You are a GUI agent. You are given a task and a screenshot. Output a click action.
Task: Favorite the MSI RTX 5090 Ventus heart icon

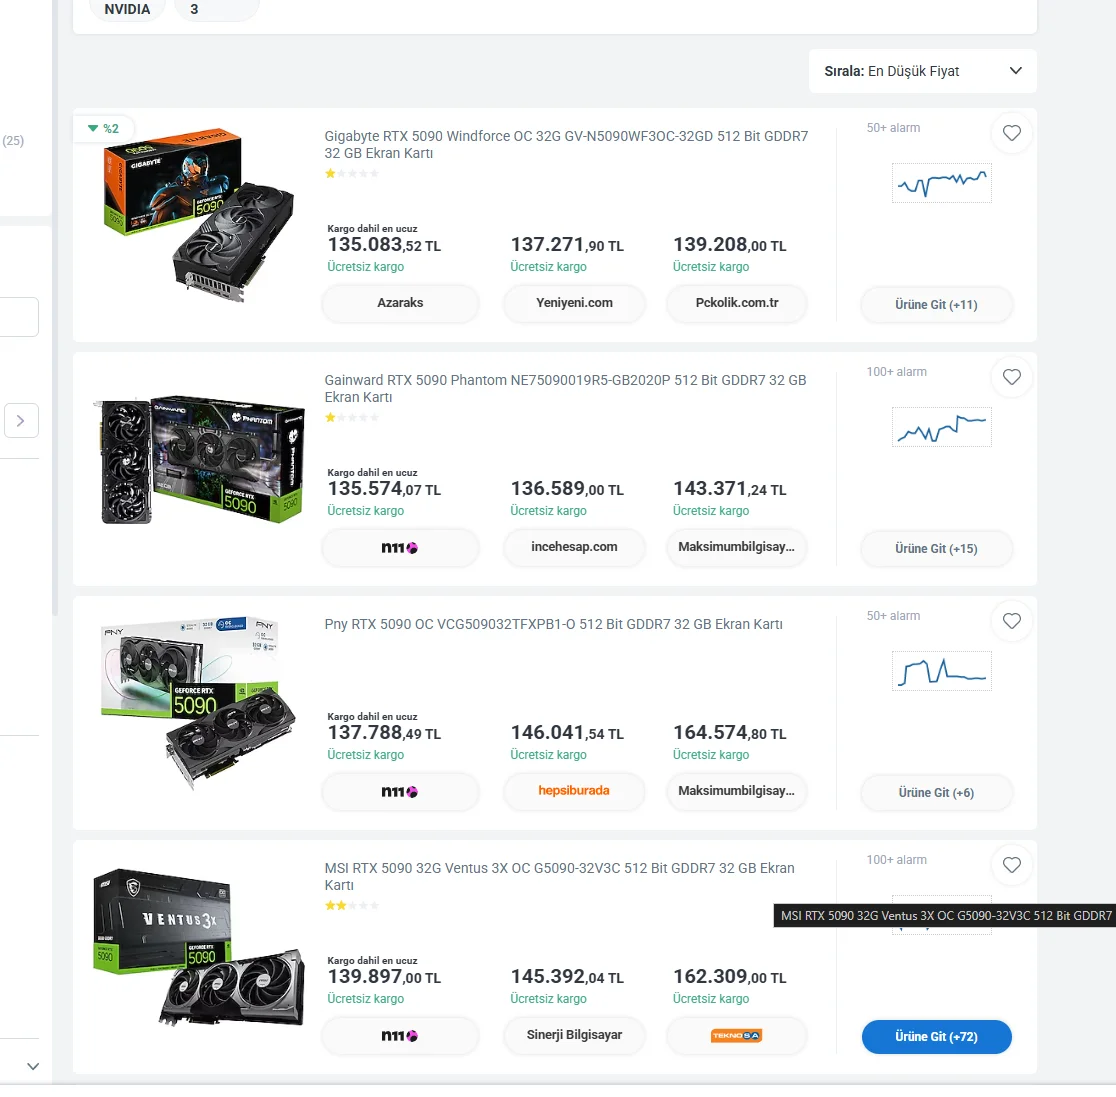[x=1011, y=865]
